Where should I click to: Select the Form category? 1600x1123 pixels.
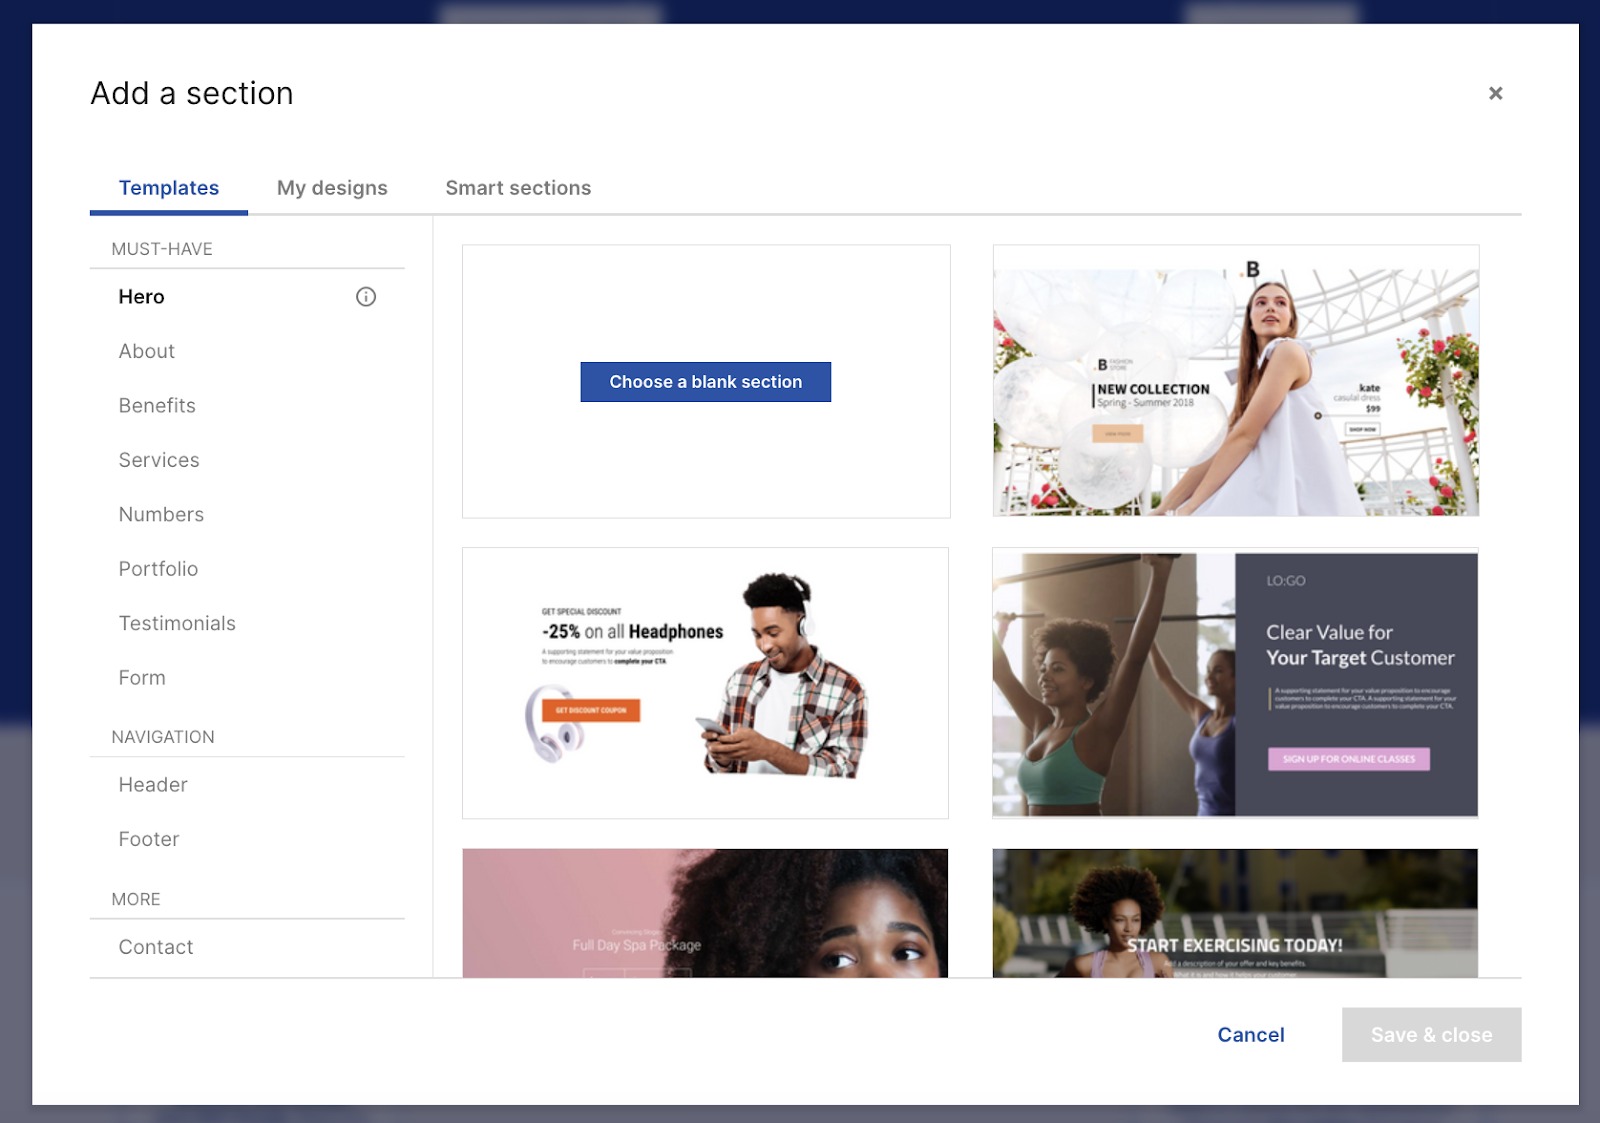[x=141, y=677]
